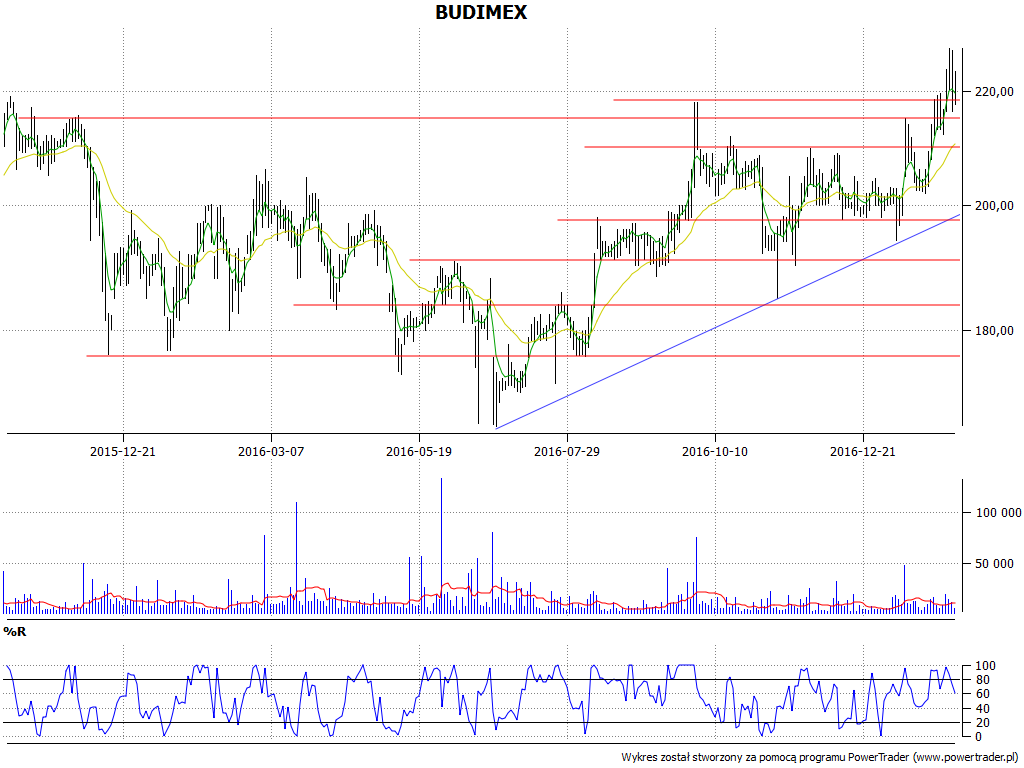Image resolution: width=1024 pixels, height=768 pixels.
Task: Select the 2016-10-10 date label
Action: [x=715, y=451]
